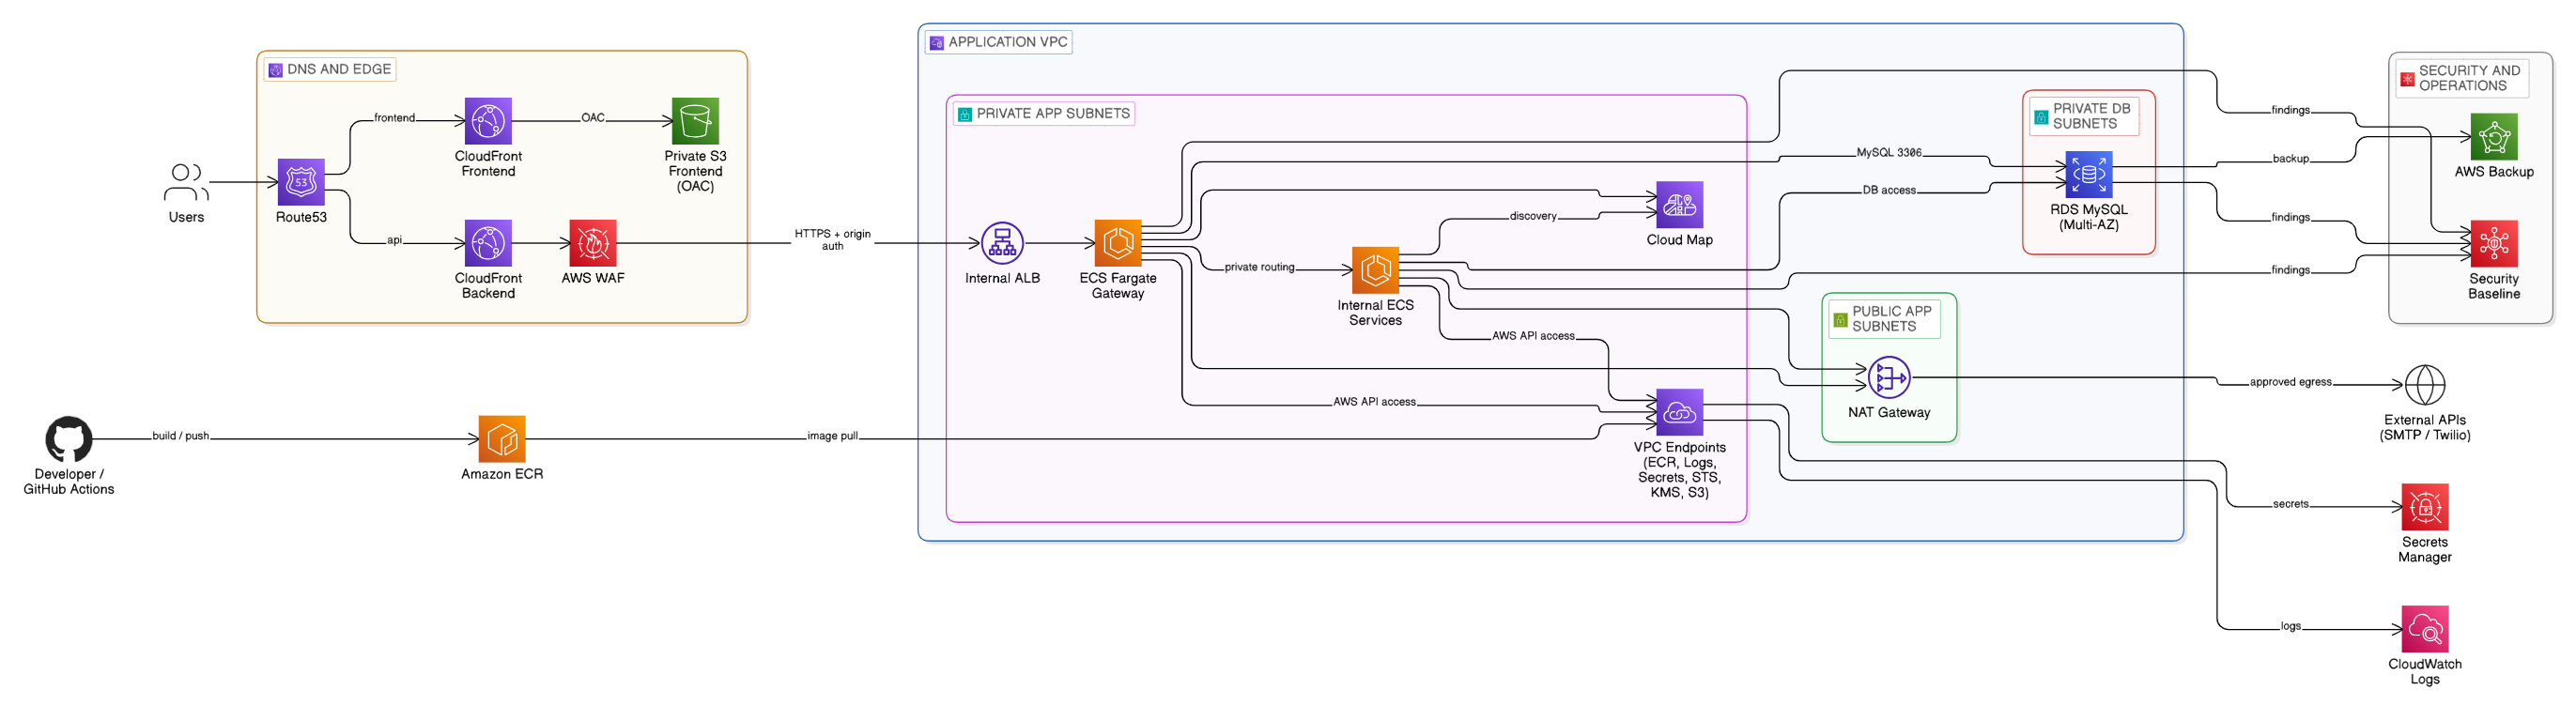2576x705 pixels.
Task: Click the 'Secrets Manager' label
Action: pos(2424,550)
